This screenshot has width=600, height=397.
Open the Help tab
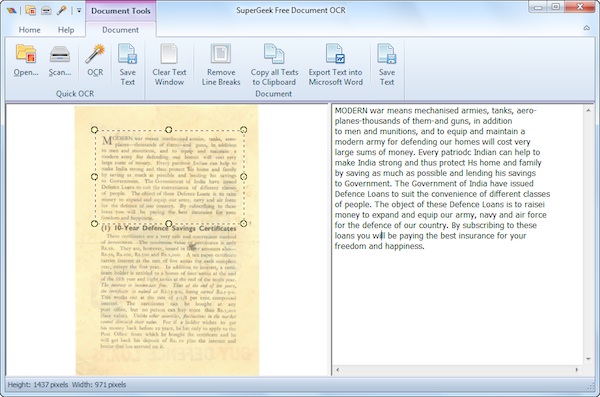pyautogui.click(x=66, y=30)
